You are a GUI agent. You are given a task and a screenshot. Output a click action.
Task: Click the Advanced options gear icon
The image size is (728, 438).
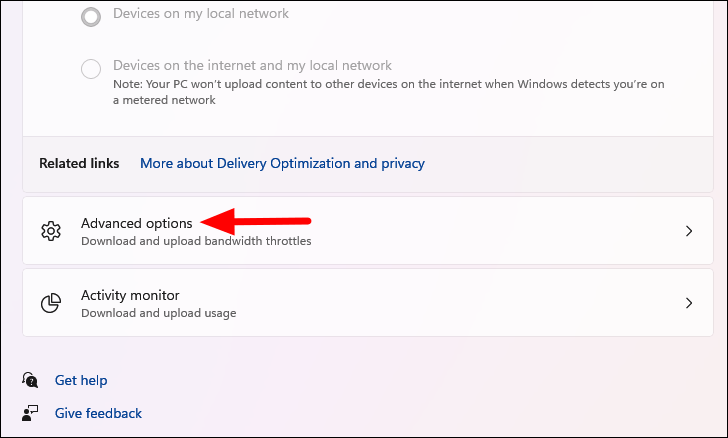pos(51,231)
